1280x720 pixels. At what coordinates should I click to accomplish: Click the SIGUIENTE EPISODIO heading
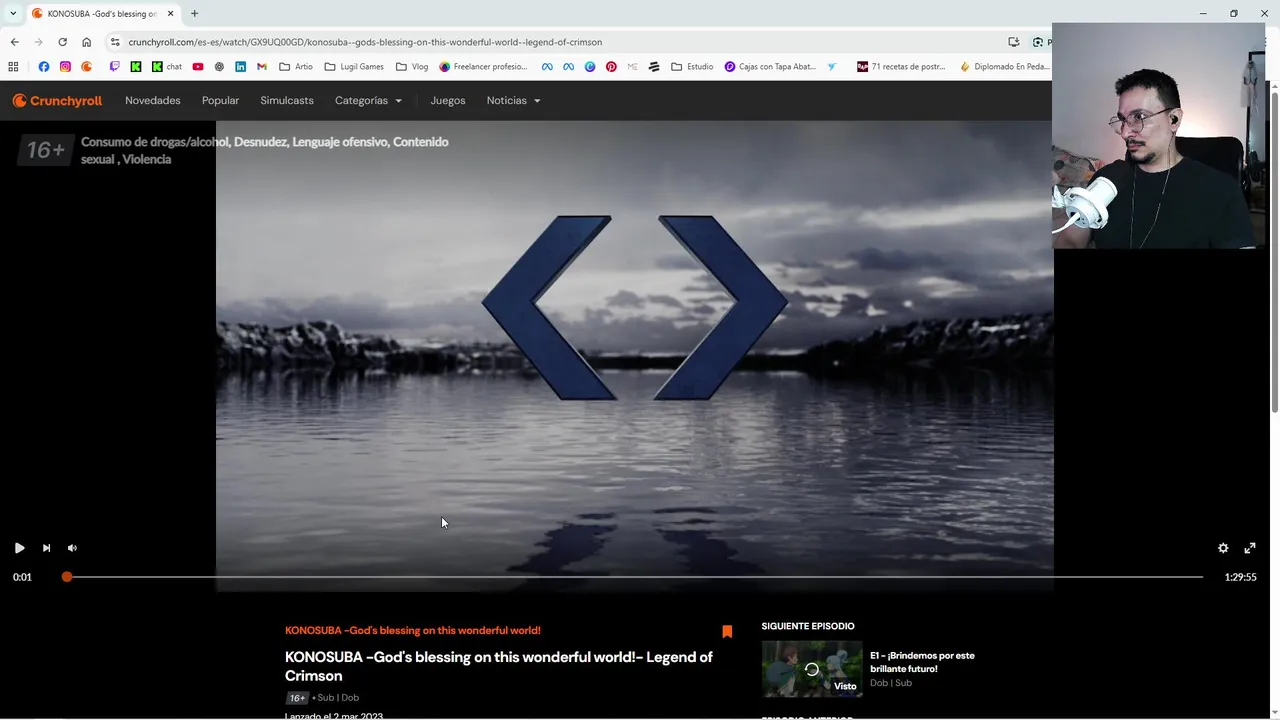pyautogui.click(x=808, y=626)
